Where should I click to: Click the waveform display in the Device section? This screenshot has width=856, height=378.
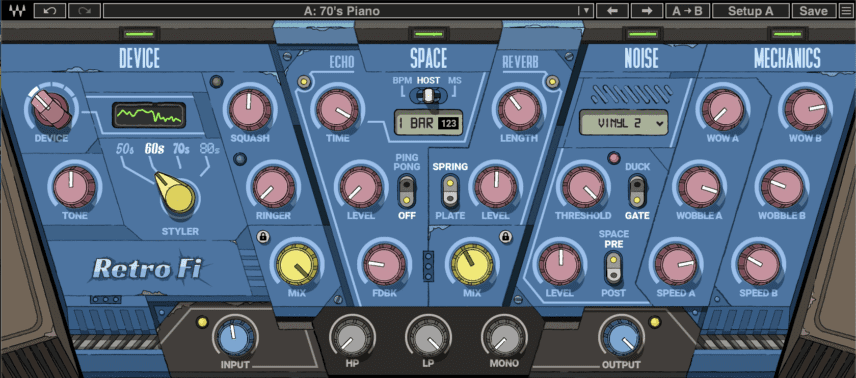[x=149, y=115]
